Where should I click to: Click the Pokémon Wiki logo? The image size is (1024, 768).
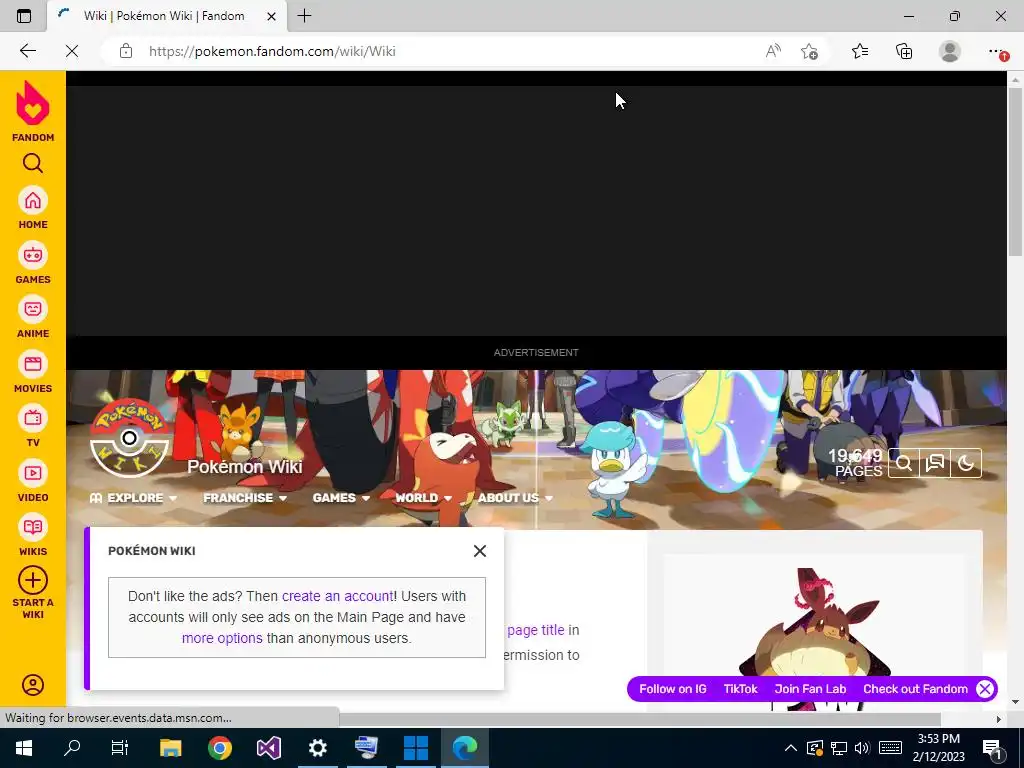coord(129,438)
